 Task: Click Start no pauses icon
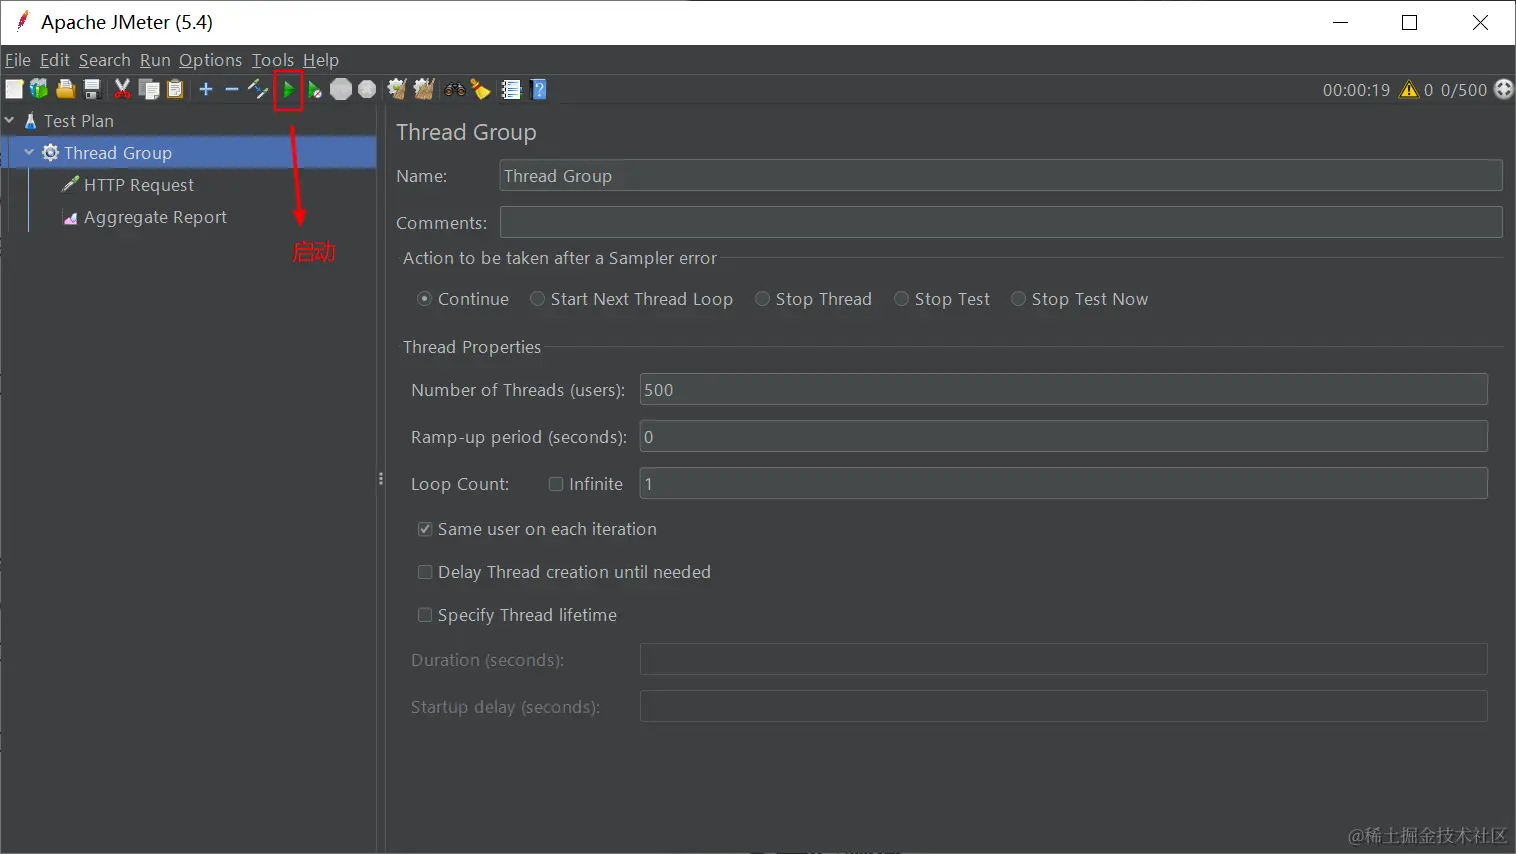click(314, 90)
